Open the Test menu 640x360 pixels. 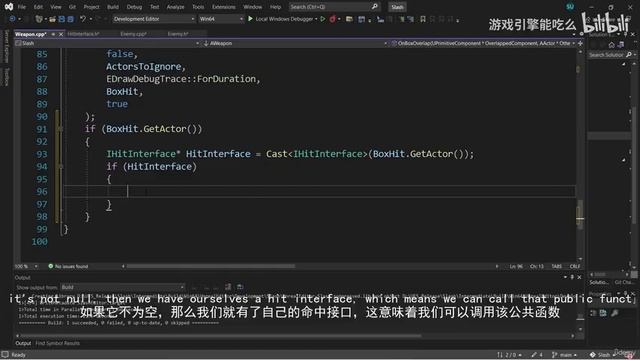pyautogui.click(x=154, y=7)
